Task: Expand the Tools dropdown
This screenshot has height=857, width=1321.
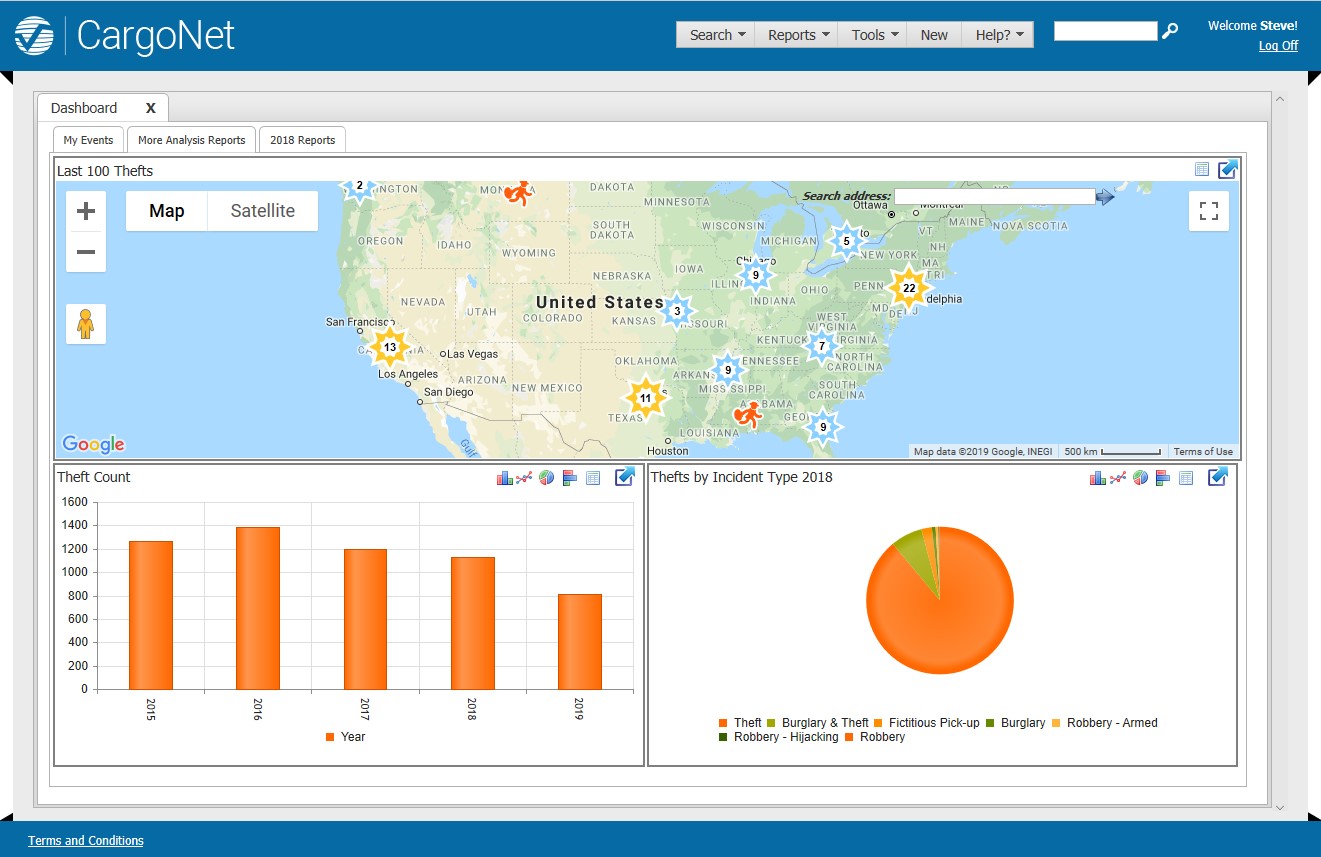Action: pos(875,35)
